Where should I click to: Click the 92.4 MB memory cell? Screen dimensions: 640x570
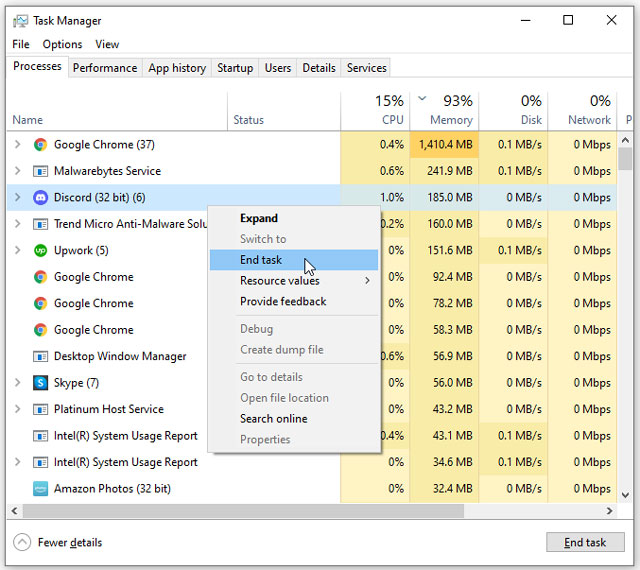click(x=444, y=277)
